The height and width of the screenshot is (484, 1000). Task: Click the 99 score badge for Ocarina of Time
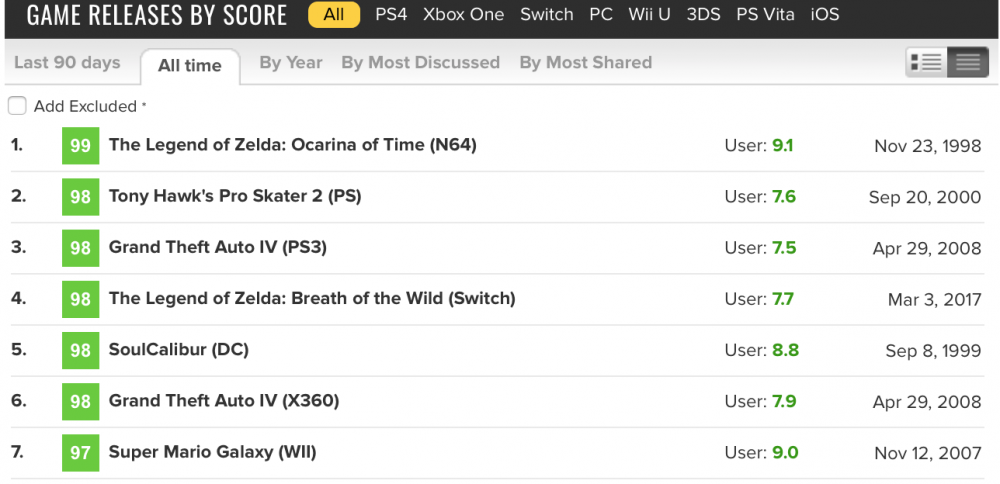click(80, 146)
